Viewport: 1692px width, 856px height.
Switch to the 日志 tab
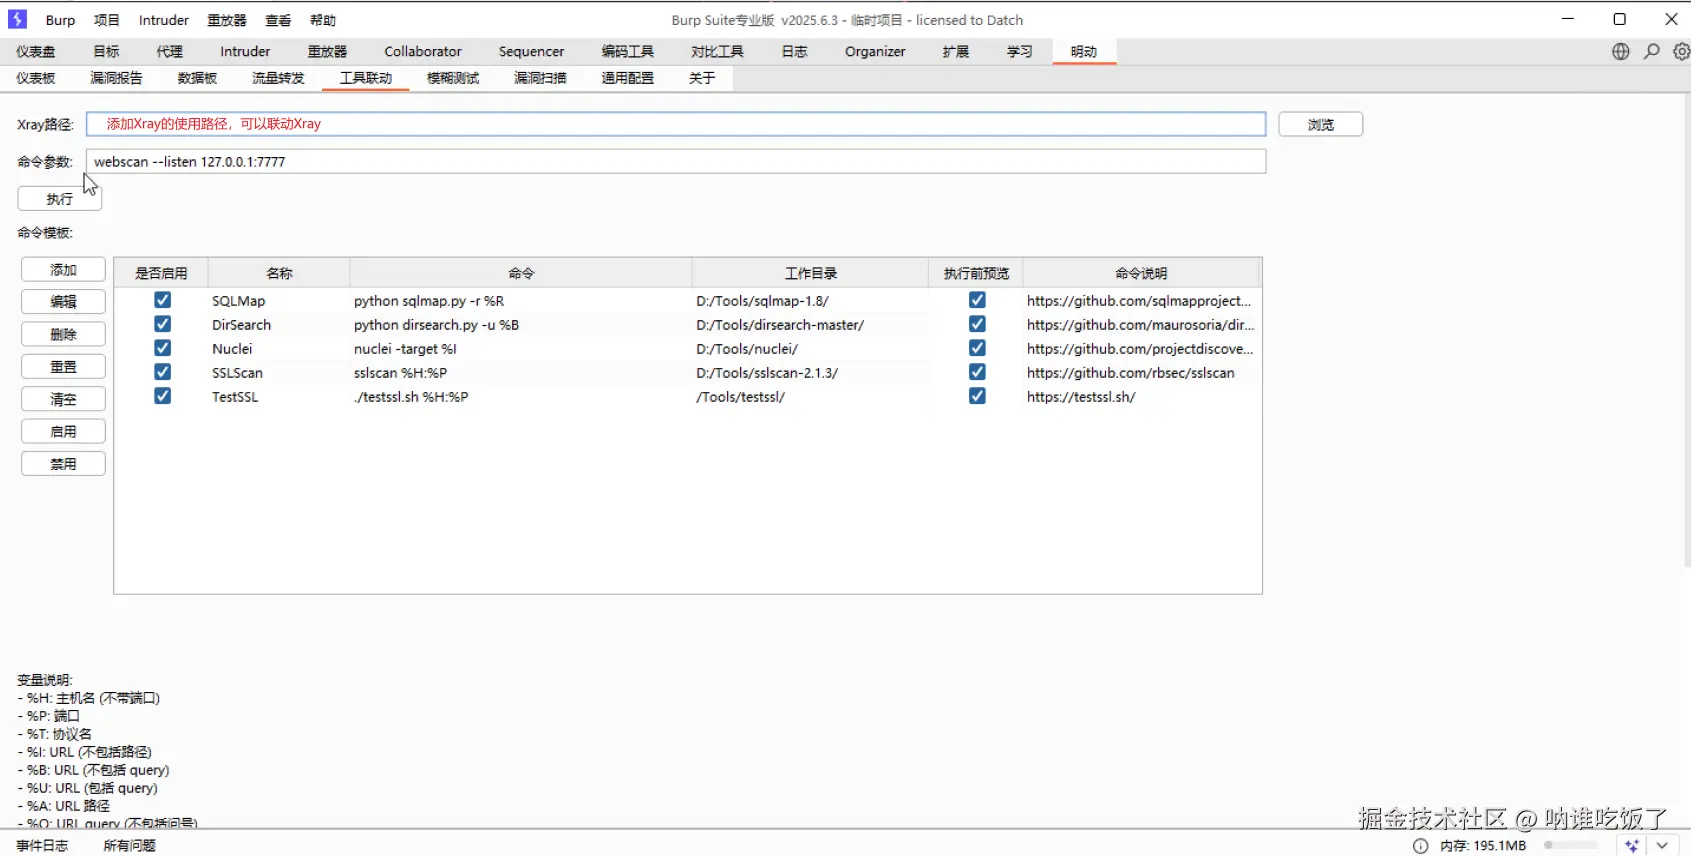795,52
